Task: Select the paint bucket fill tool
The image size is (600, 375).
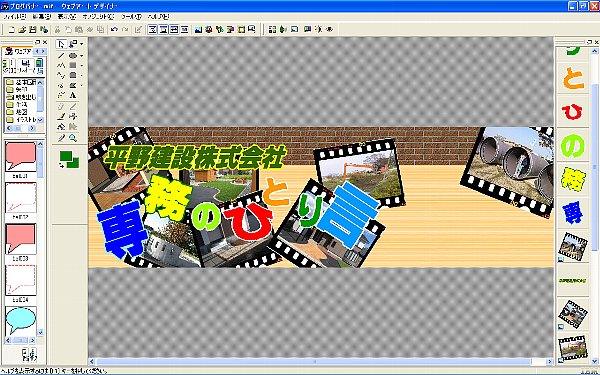Action: tap(61, 127)
